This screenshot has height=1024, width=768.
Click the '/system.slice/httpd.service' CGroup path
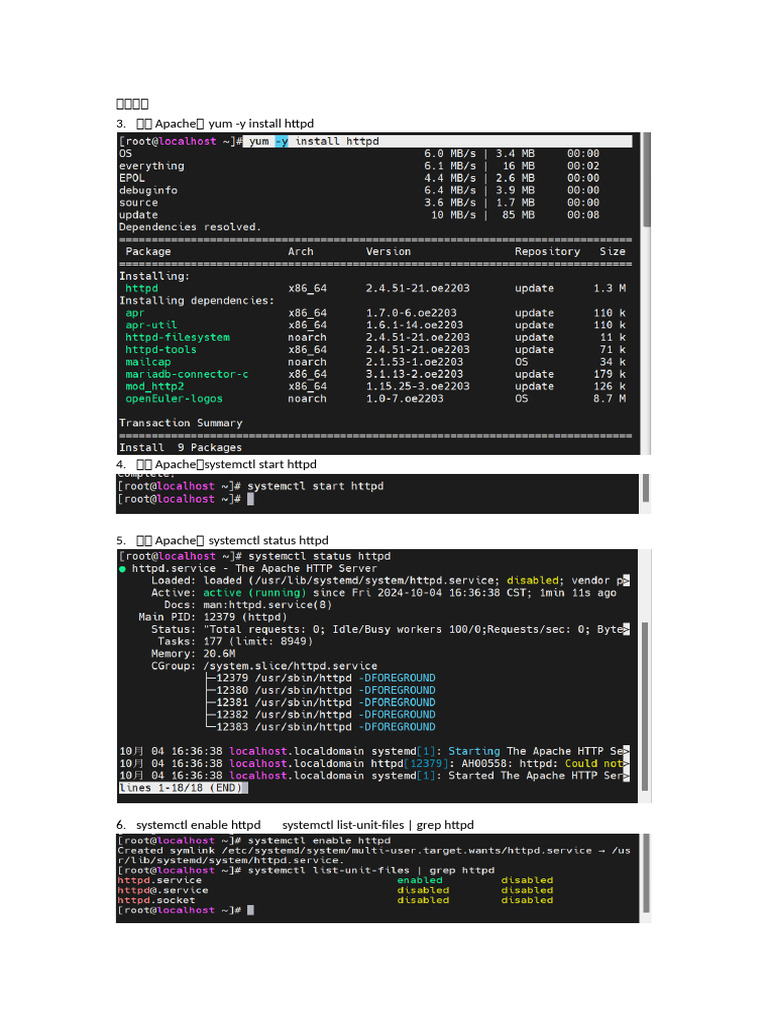click(291, 666)
